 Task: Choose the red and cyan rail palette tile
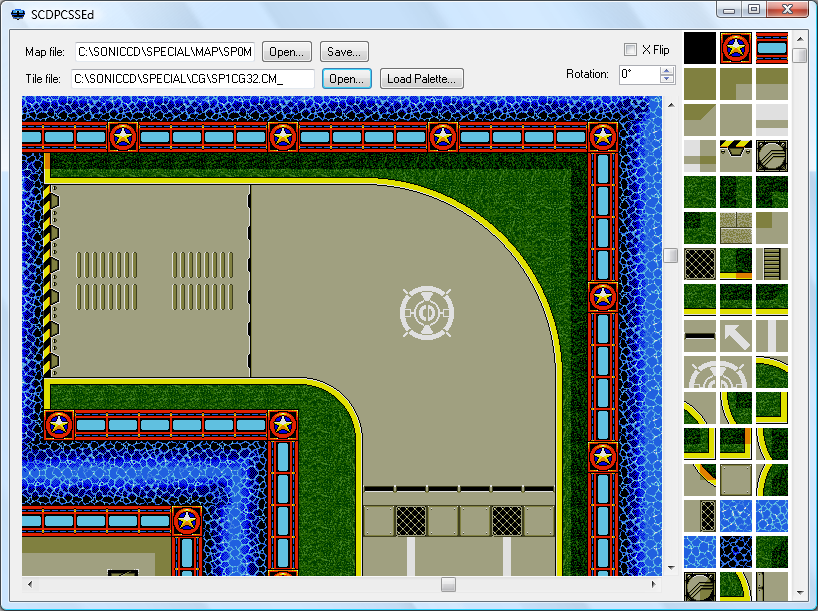pyautogui.click(x=772, y=48)
